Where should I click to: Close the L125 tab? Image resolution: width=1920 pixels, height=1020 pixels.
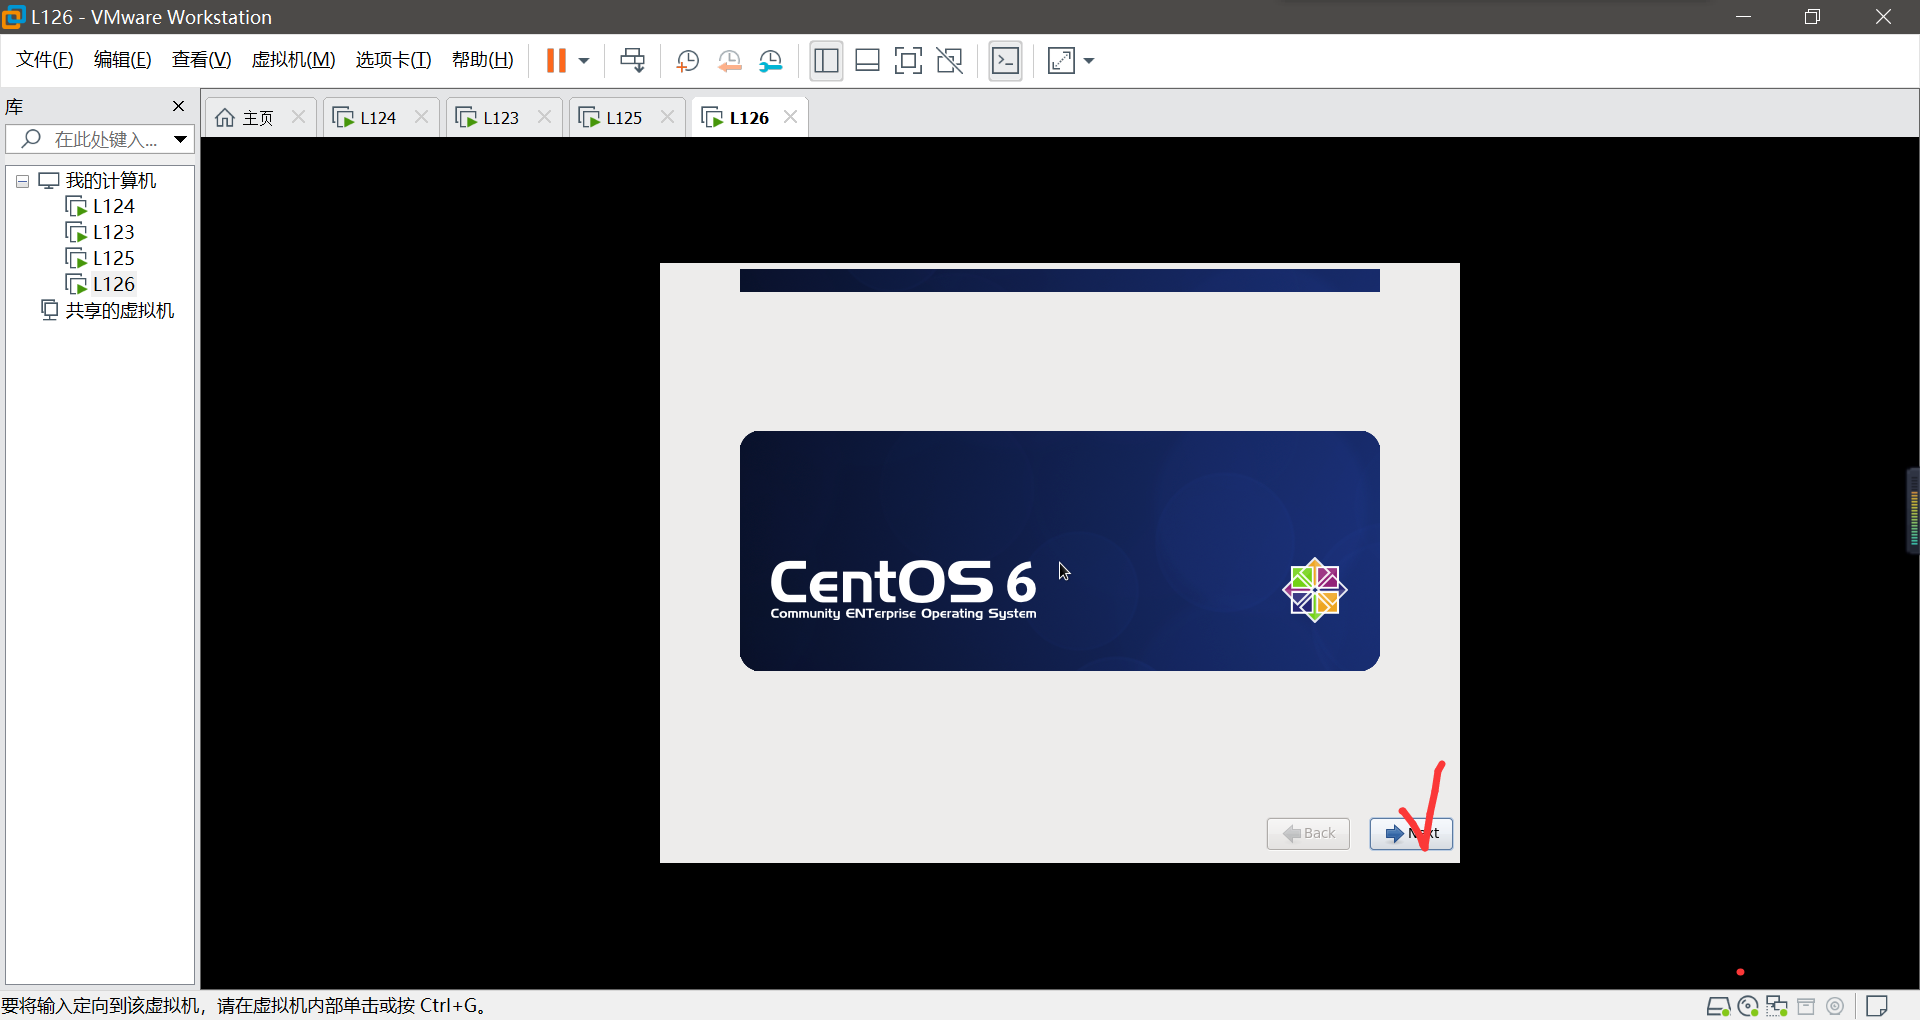(x=667, y=117)
